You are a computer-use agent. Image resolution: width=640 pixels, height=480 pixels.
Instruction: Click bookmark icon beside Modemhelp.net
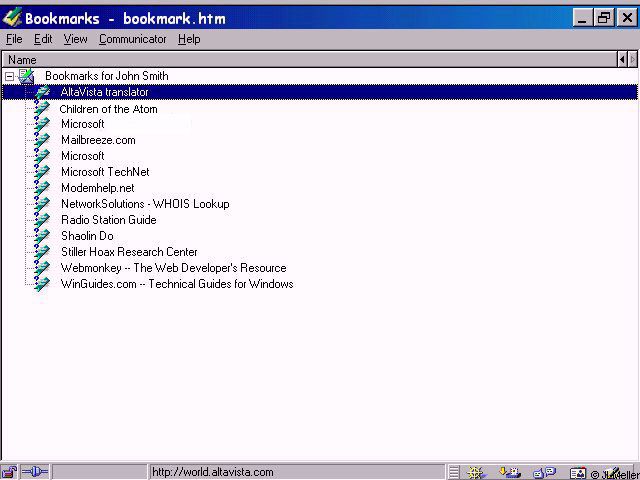click(x=42, y=188)
